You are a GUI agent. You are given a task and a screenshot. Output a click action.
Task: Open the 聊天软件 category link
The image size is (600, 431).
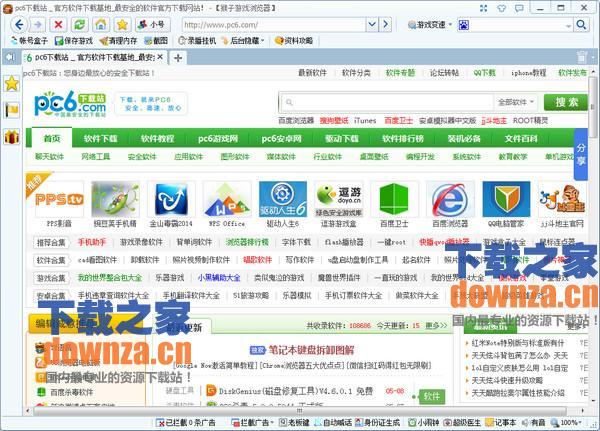pyautogui.click(x=49, y=157)
